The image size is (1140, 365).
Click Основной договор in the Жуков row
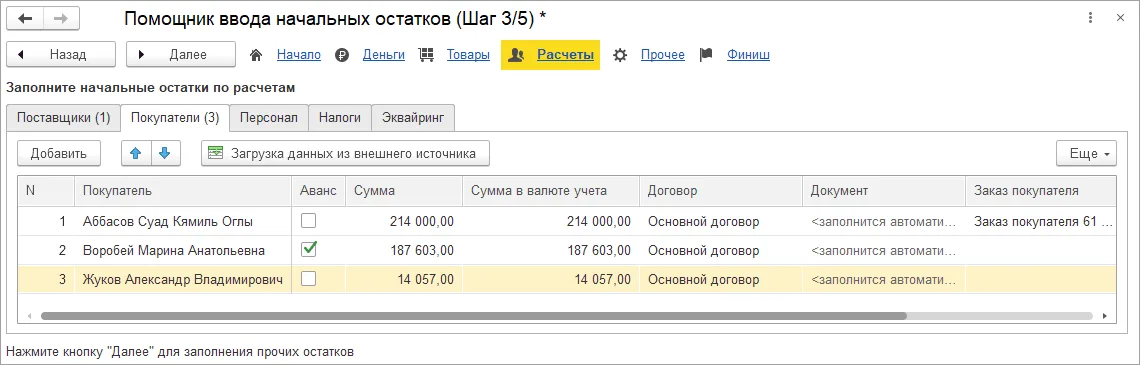720,279
